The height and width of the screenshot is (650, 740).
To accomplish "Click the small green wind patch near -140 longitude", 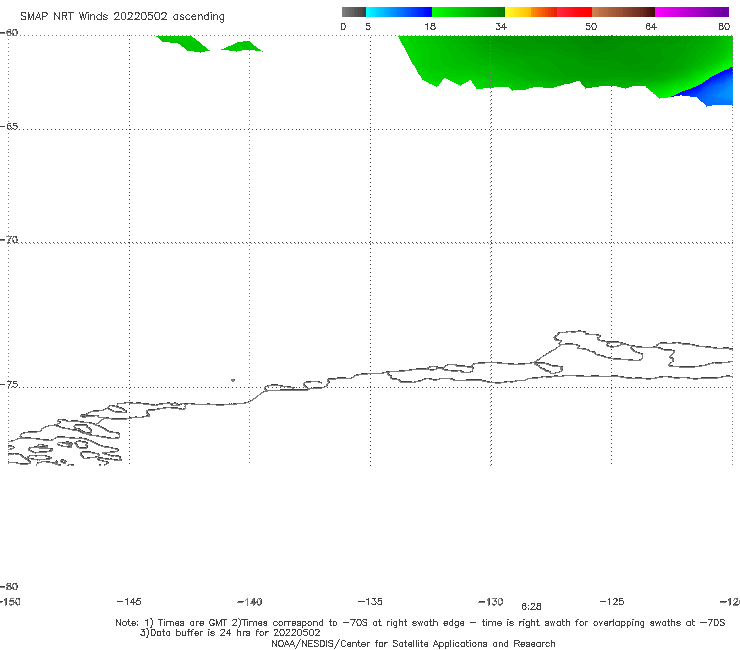I will click(x=242, y=46).
